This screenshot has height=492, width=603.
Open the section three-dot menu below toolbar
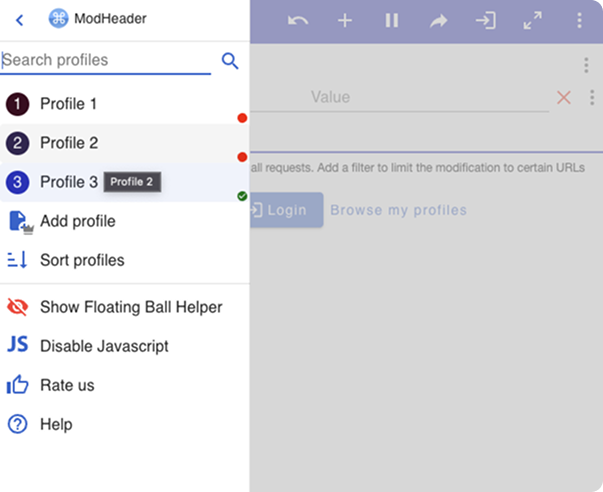click(x=586, y=65)
